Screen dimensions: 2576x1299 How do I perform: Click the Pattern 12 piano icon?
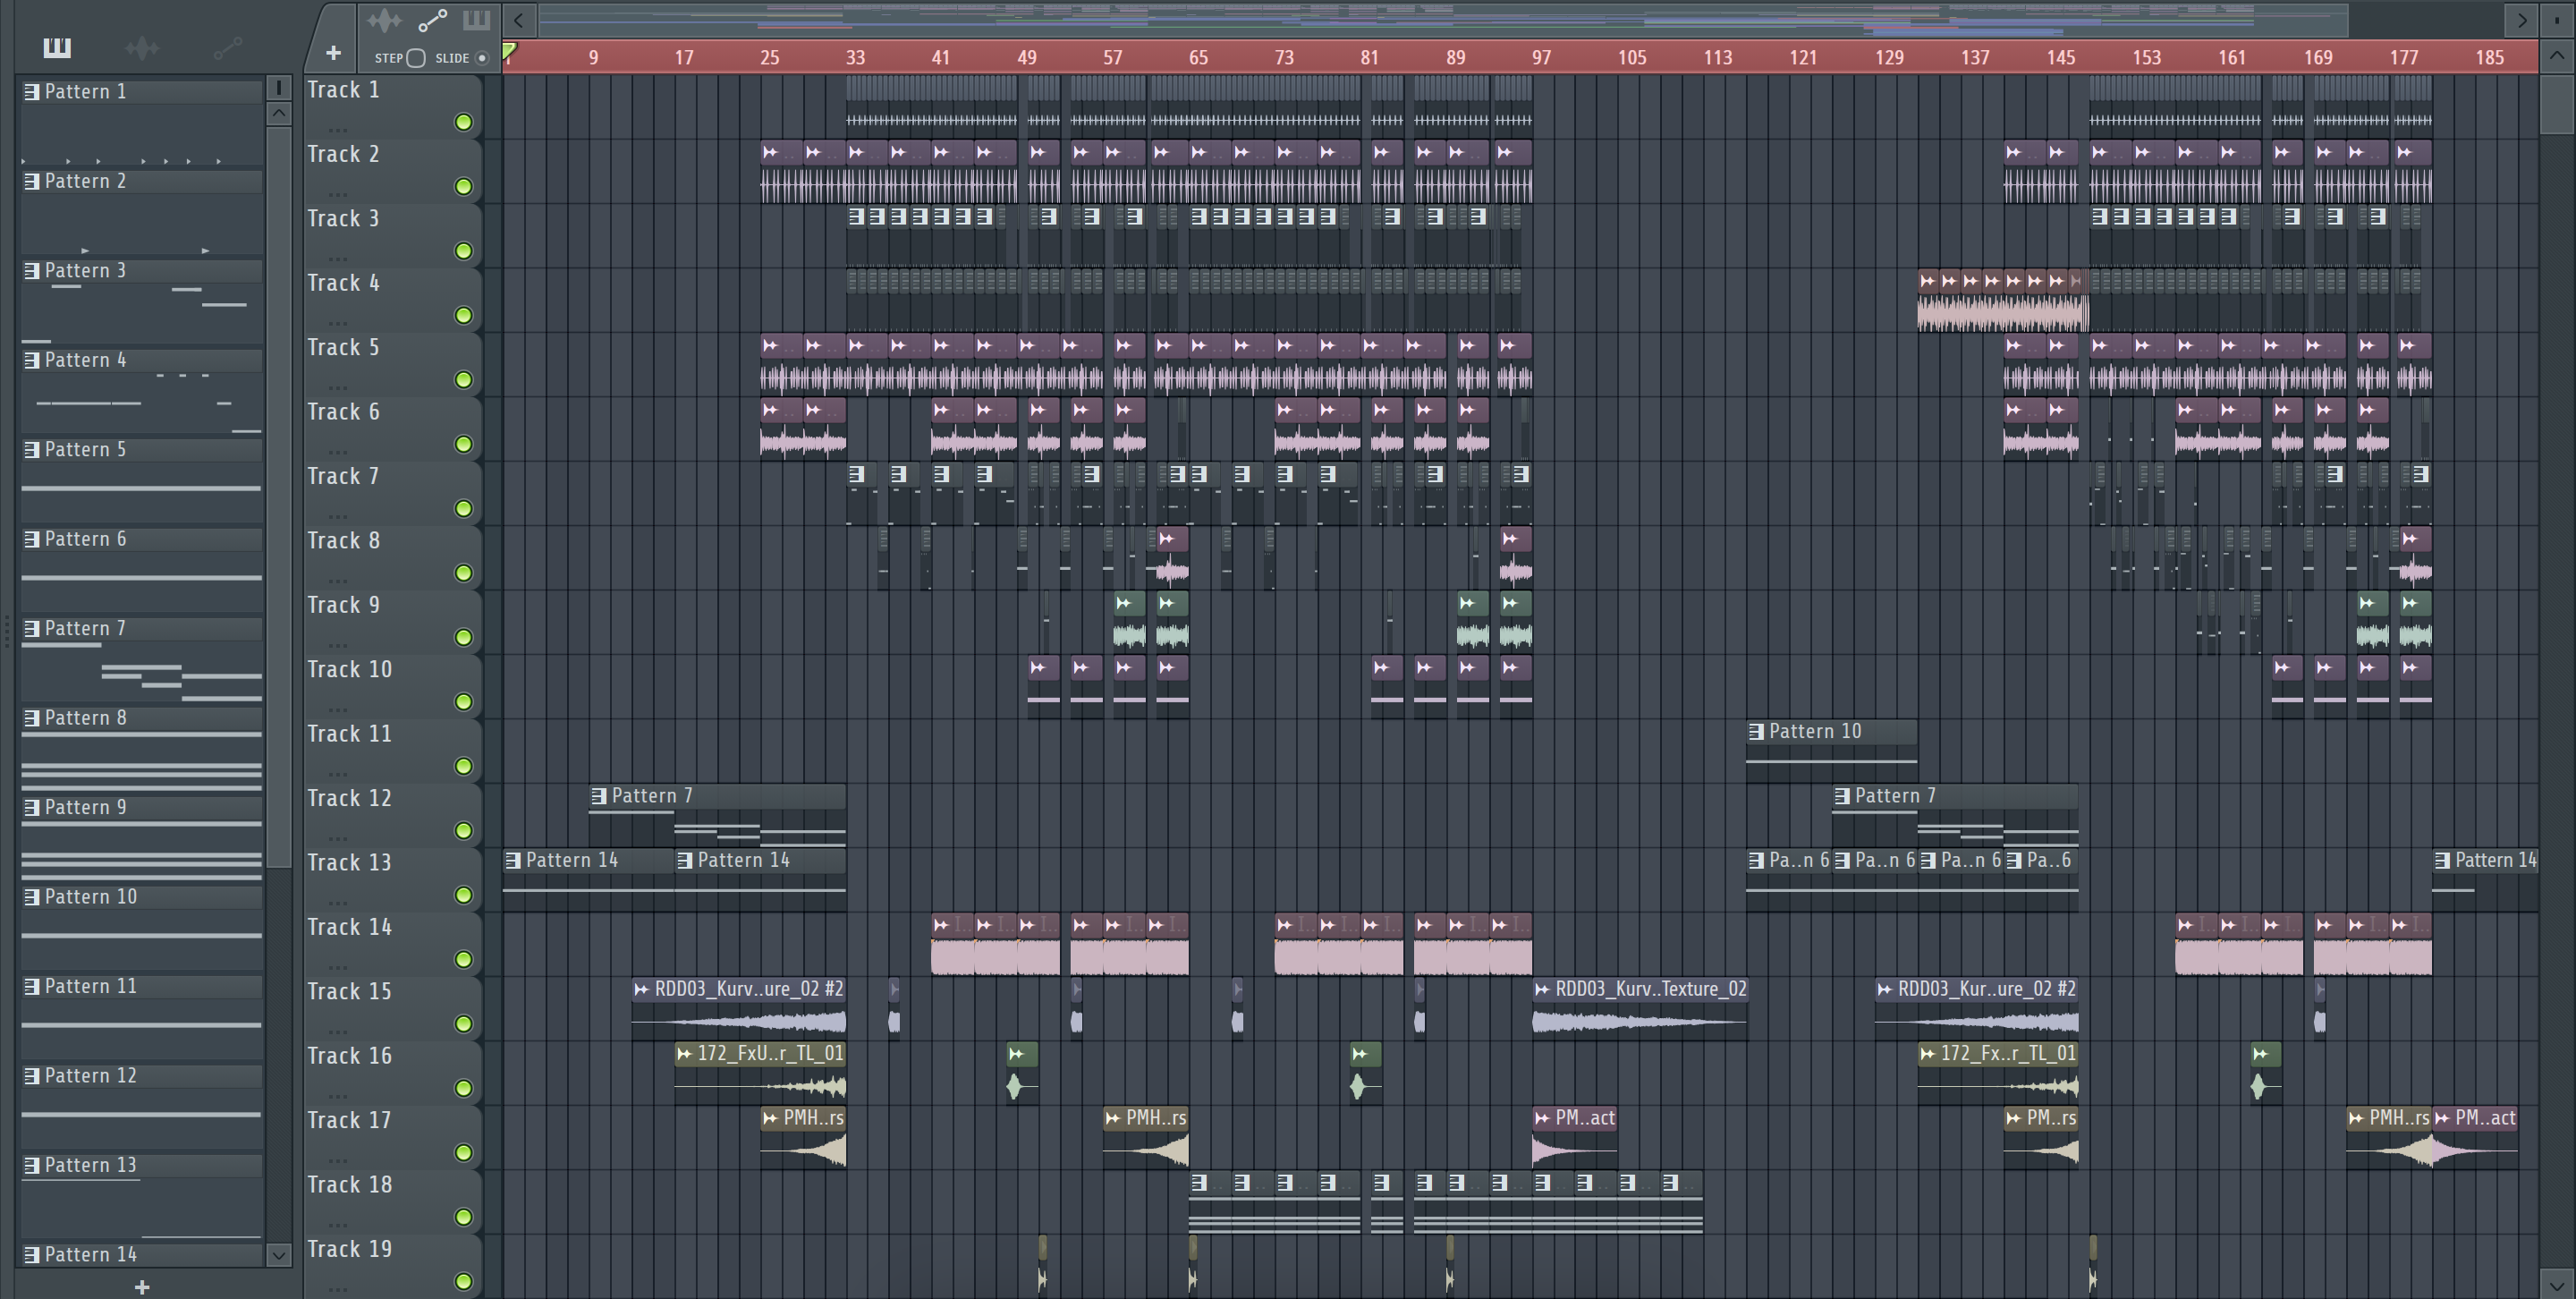tap(32, 1076)
